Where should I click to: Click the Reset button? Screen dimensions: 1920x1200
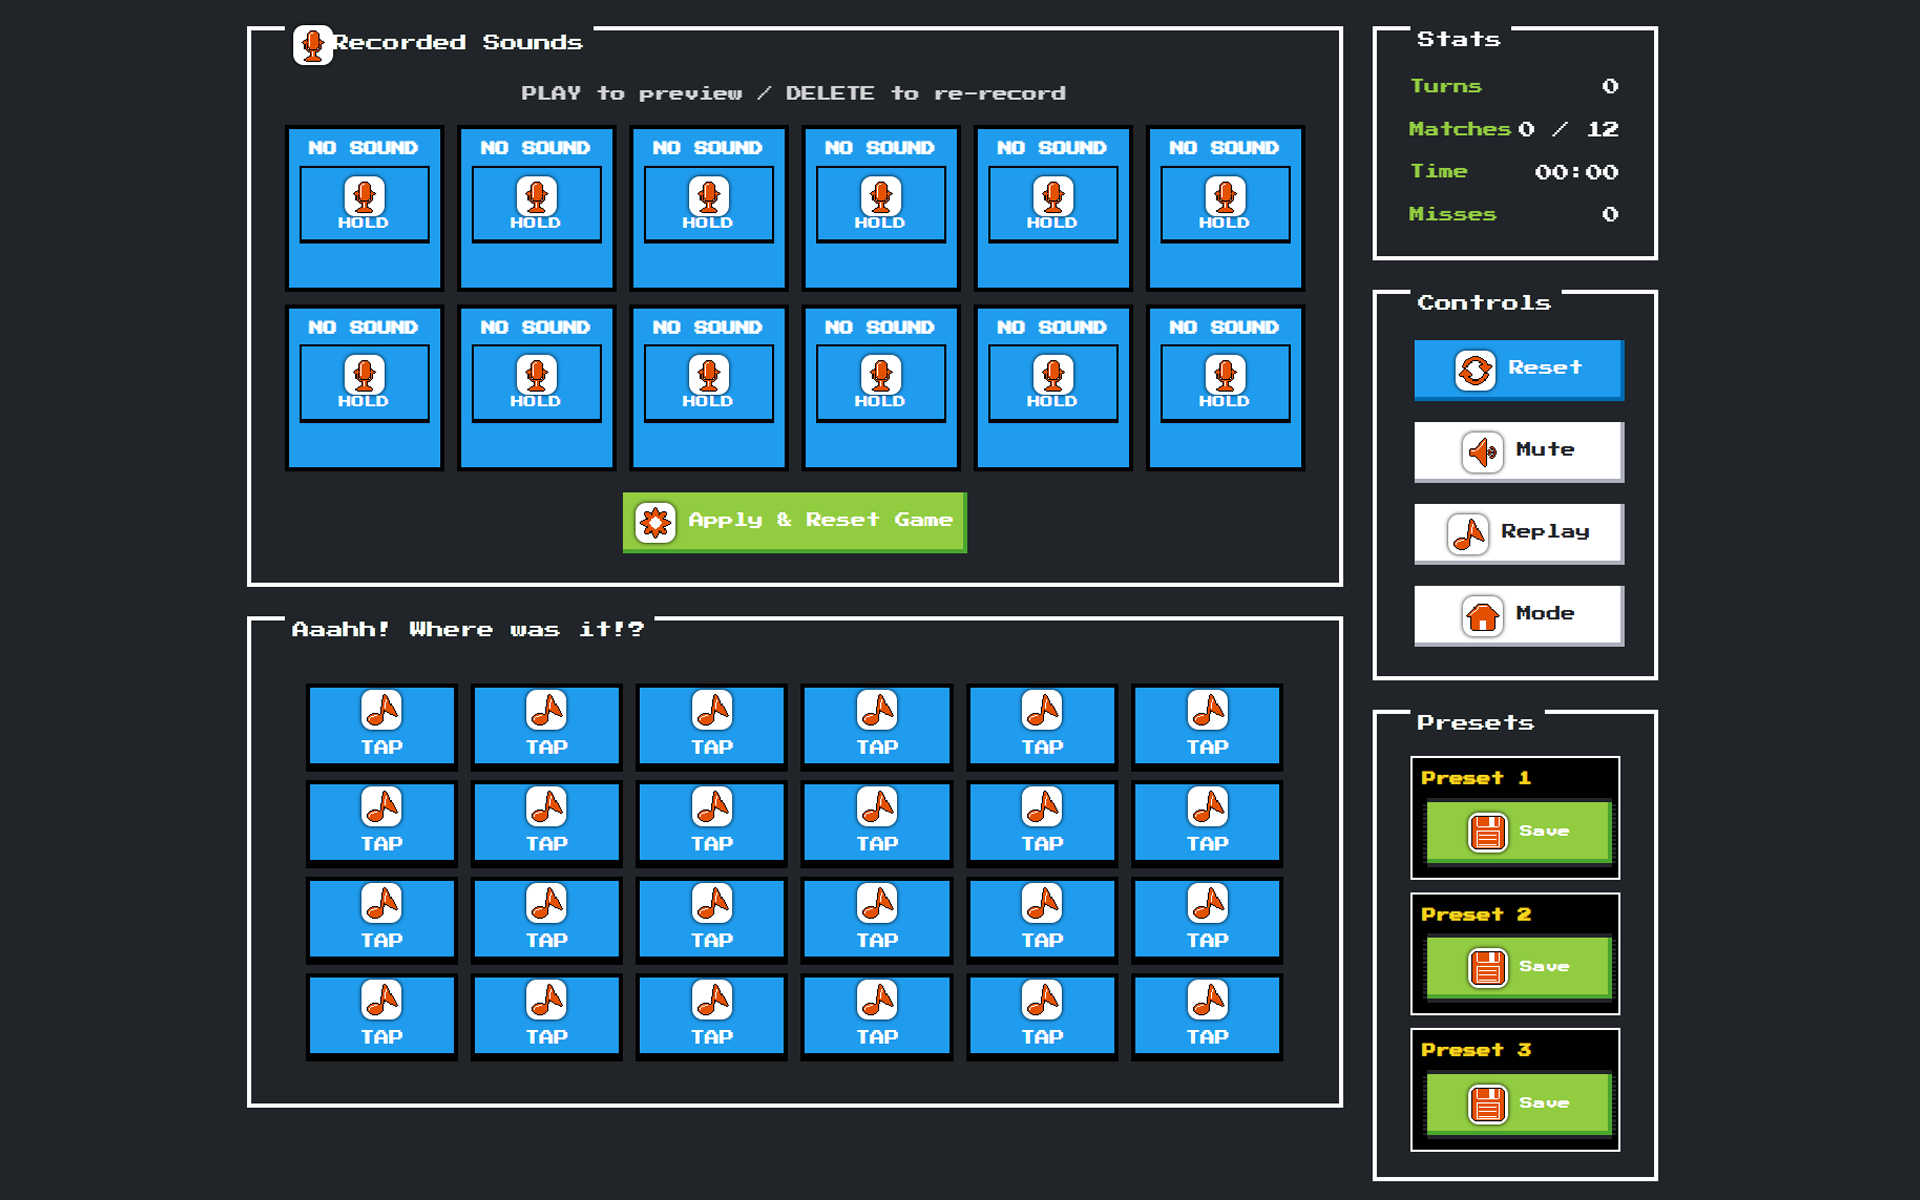[1518, 369]
